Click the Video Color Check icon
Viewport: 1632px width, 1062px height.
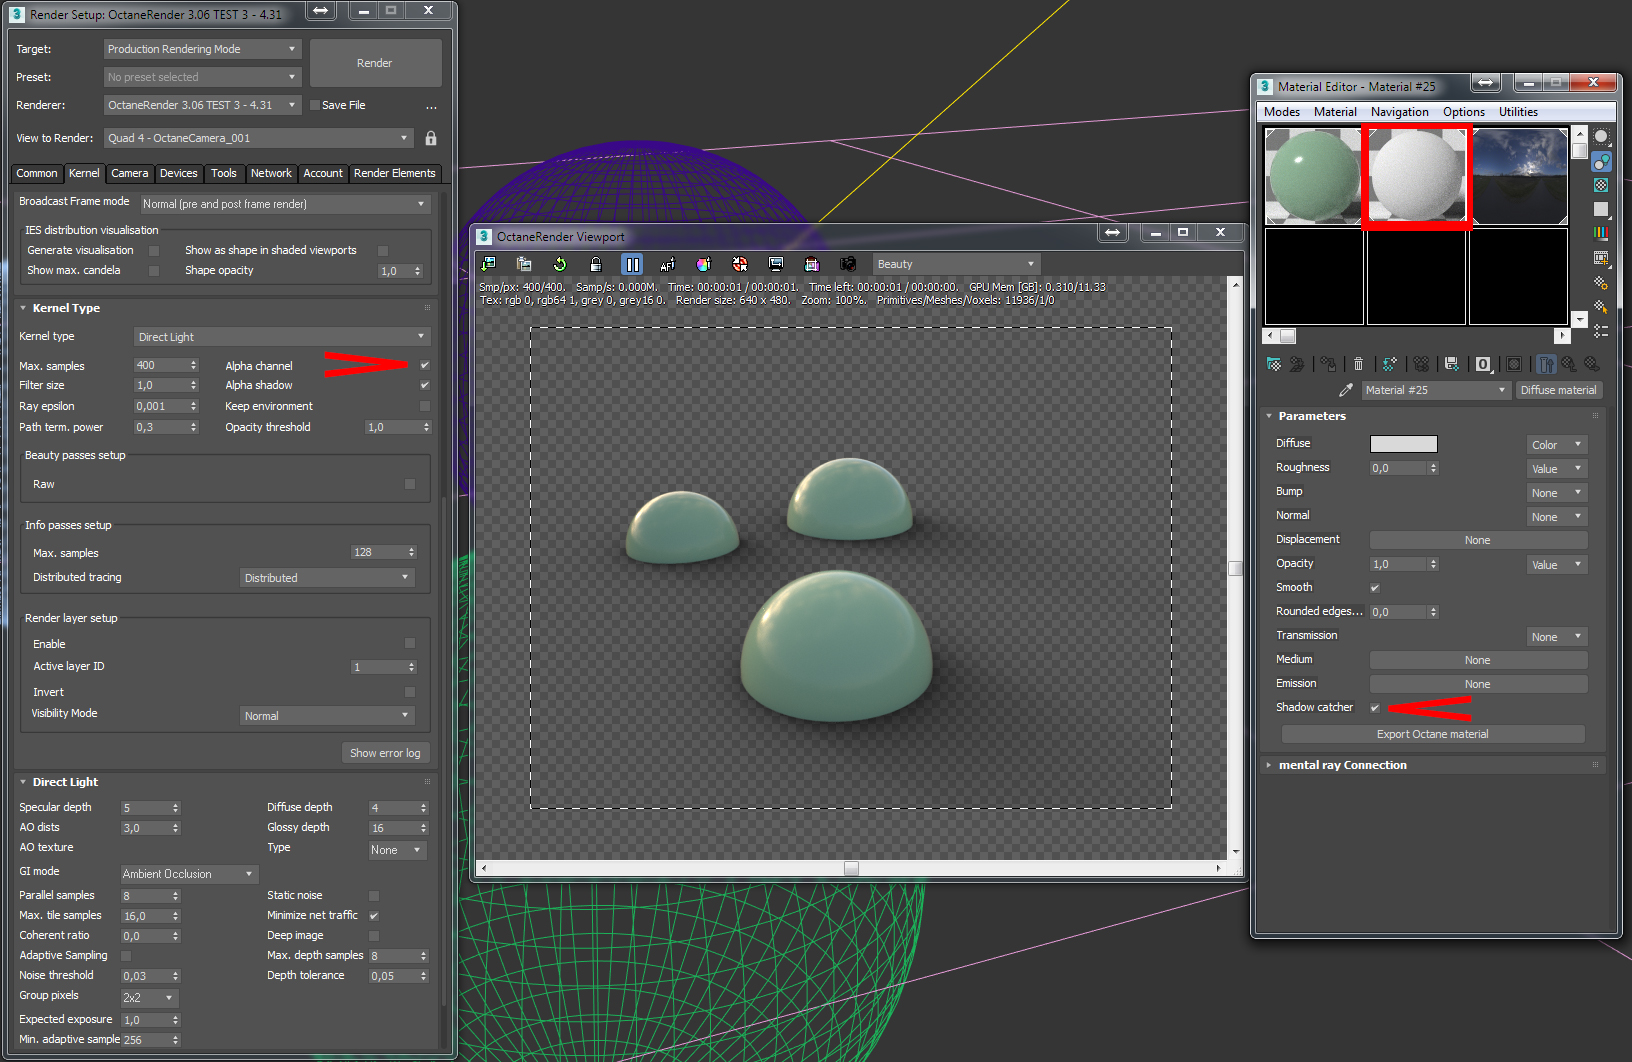1601,233
